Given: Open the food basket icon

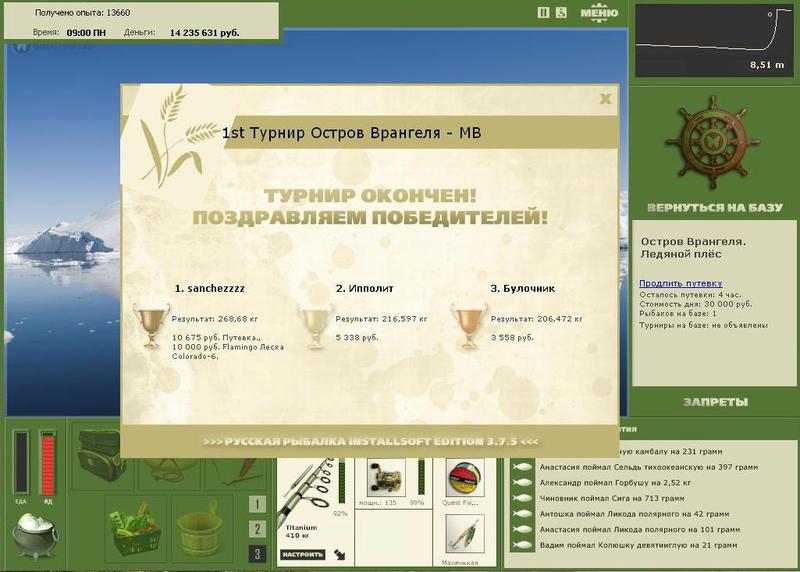Looking at the screenshot, I should pos(134,529).
